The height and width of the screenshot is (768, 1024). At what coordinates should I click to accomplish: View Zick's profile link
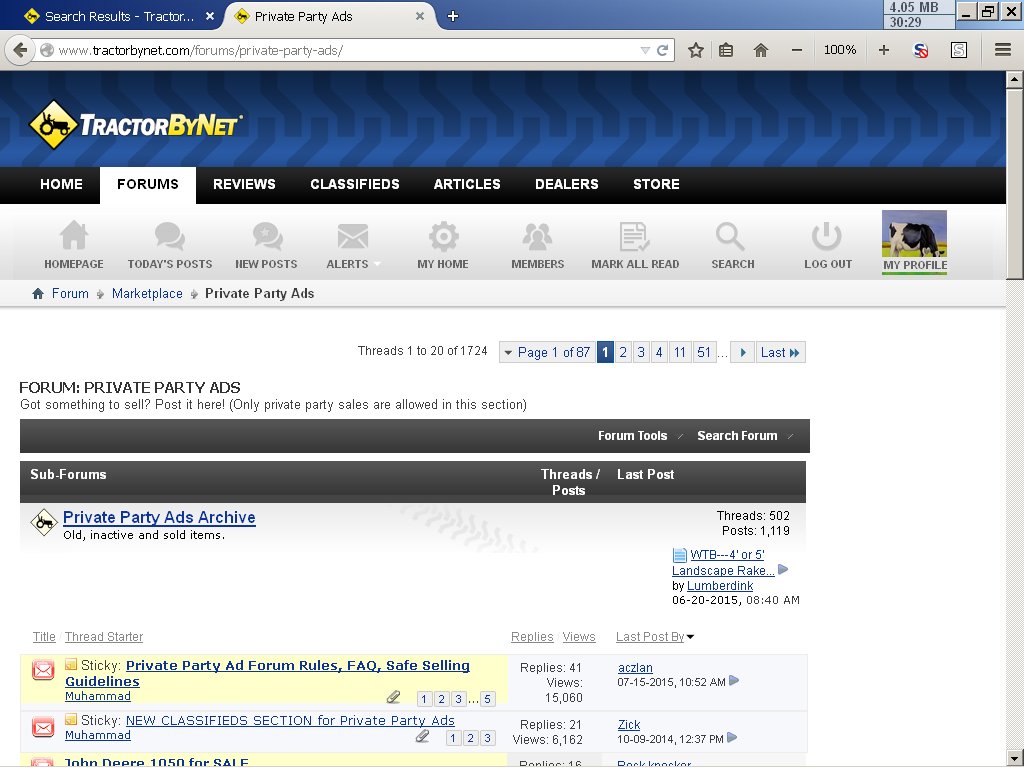click(629, 724)
